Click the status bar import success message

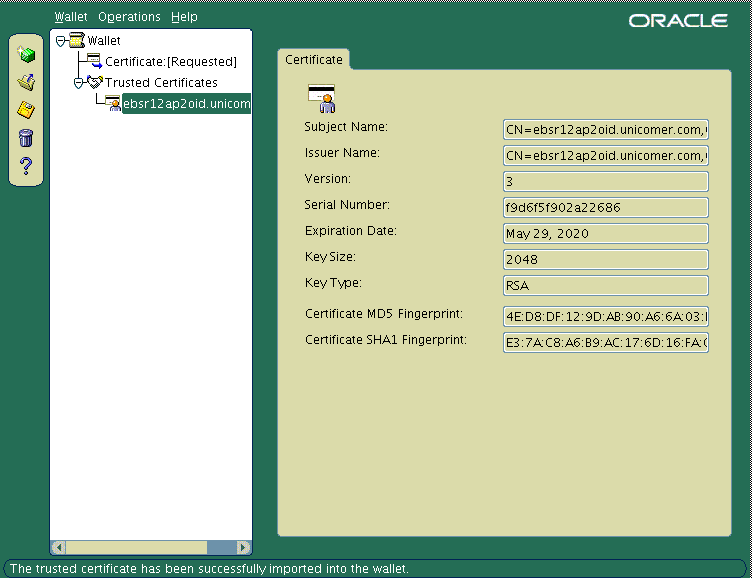[209, 569]
